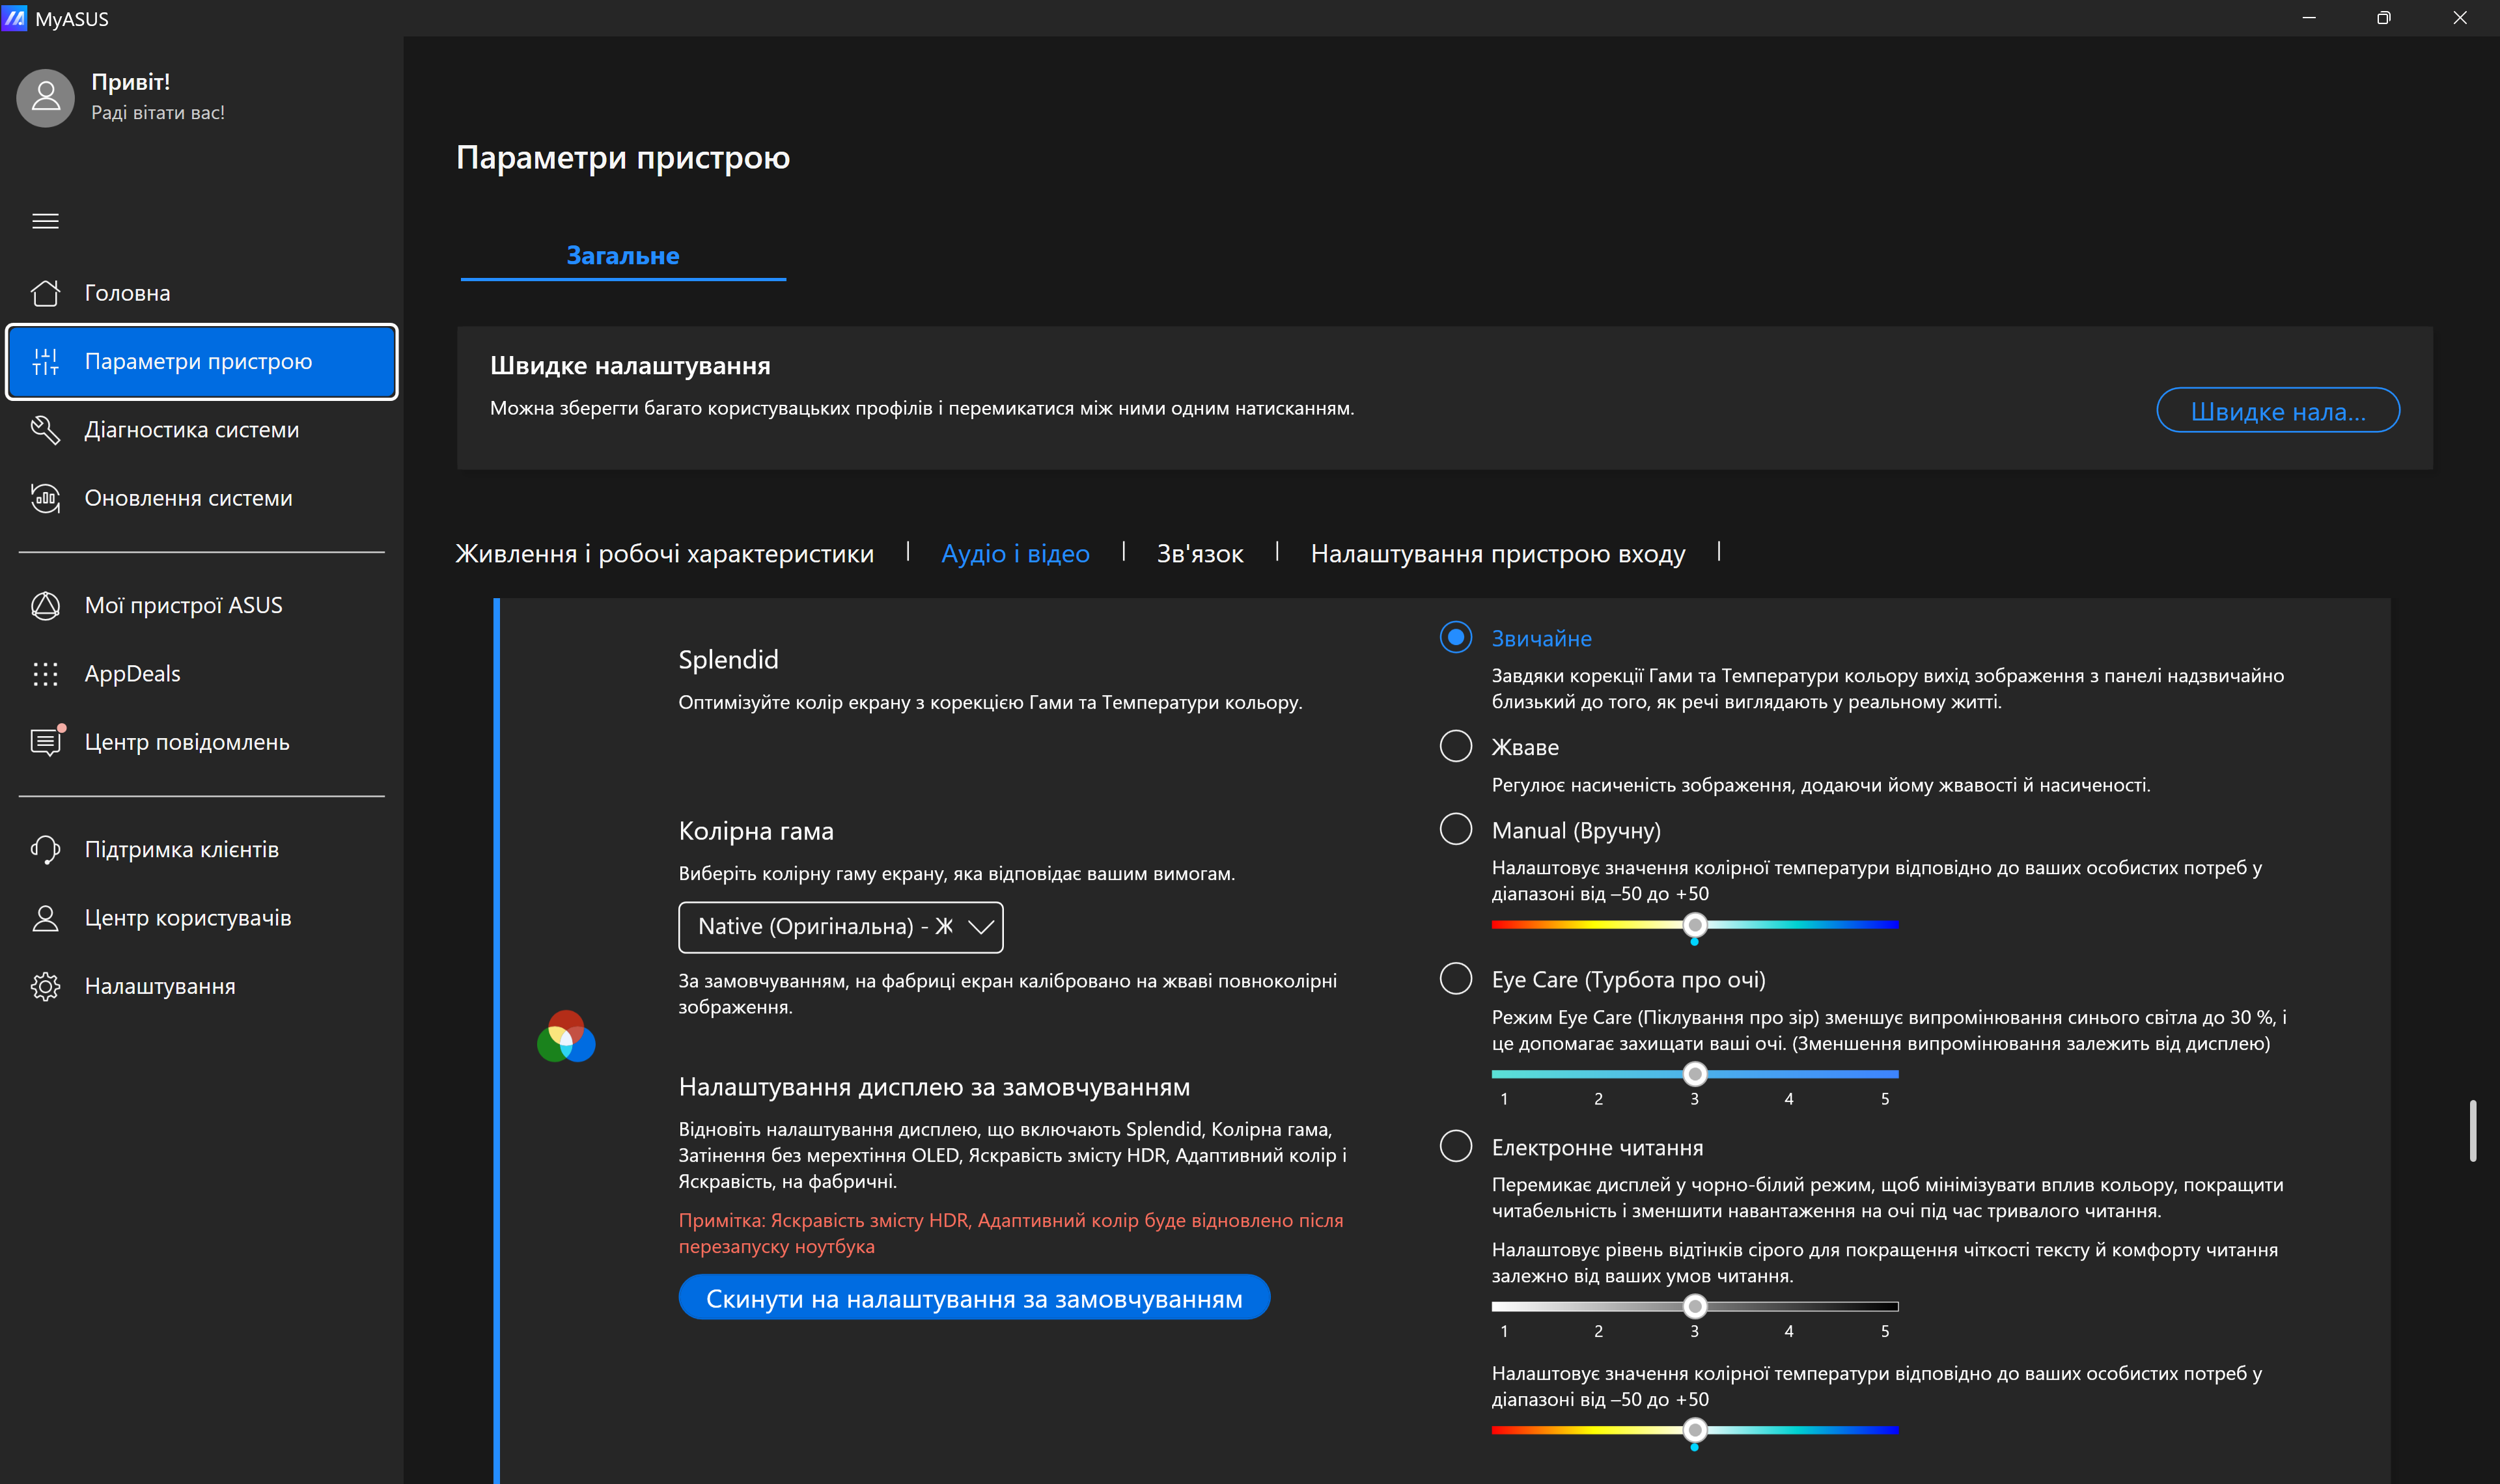This screenshot has height=1484, width=2500.
Task: Open Мої пристрої ASUS icon
Action: [x=45, y=605]
